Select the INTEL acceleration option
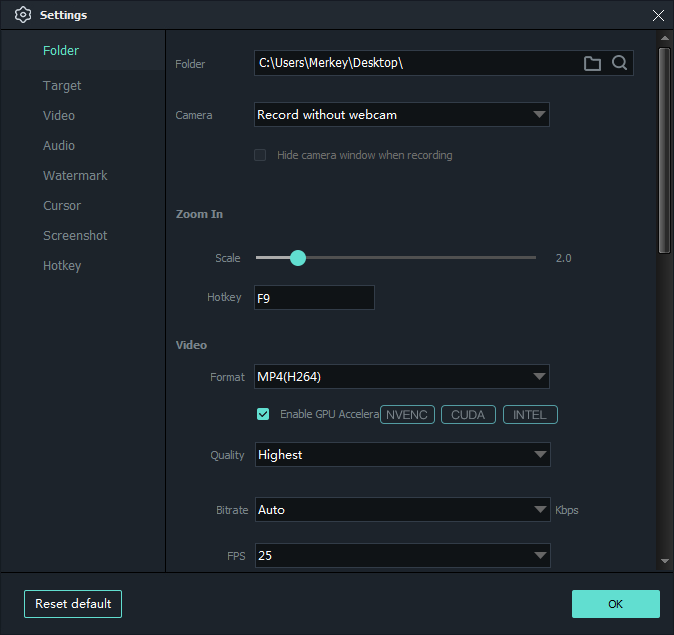 point(530,415)
